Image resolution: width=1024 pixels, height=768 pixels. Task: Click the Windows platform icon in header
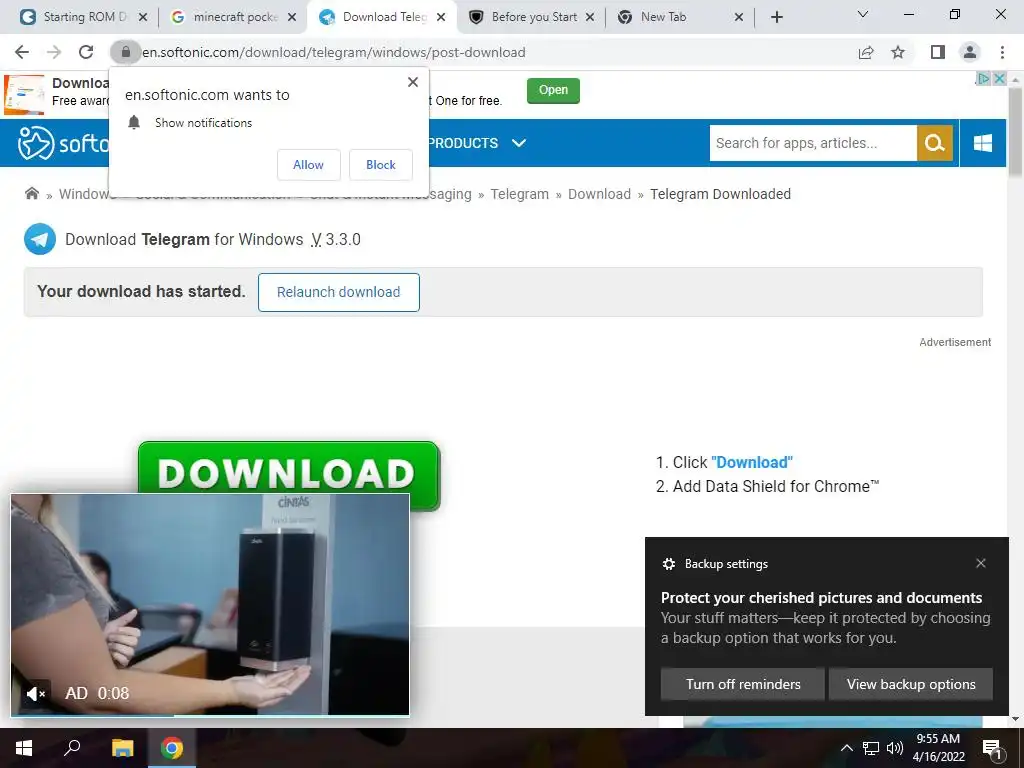pos(983,143)
